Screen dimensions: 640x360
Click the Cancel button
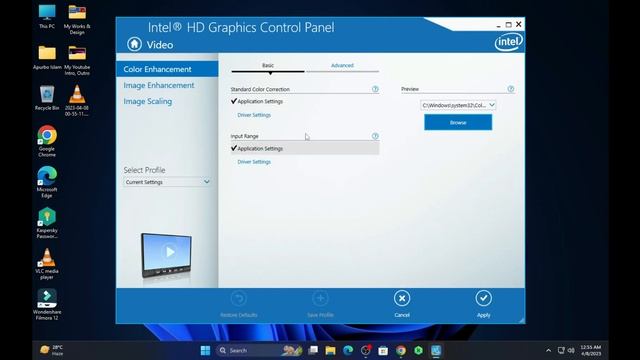[402, 304]
